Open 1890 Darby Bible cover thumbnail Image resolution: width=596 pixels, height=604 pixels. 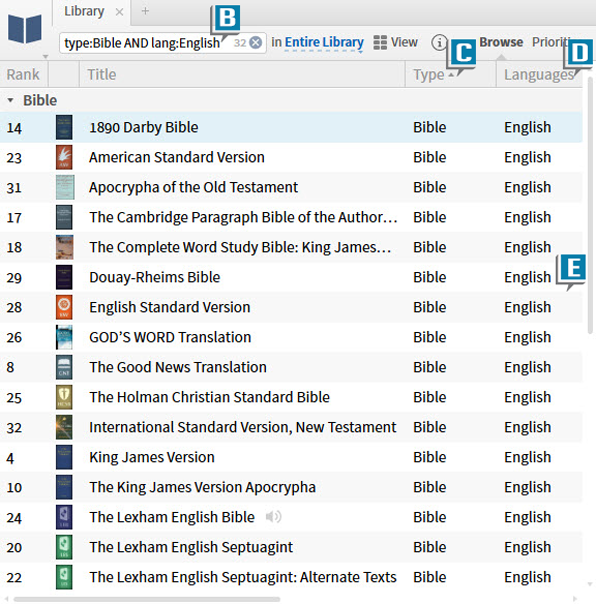click(64, 127)
